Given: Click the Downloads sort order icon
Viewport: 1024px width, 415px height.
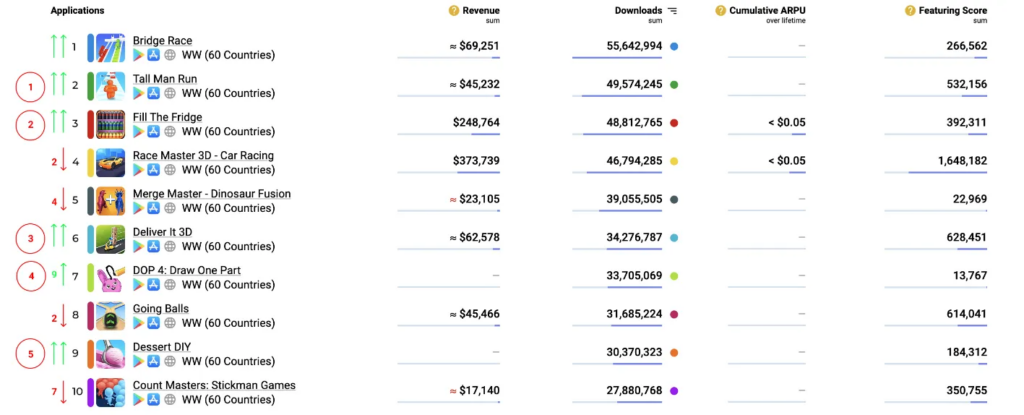Looking at the screenshot, I should pos(672,11).
